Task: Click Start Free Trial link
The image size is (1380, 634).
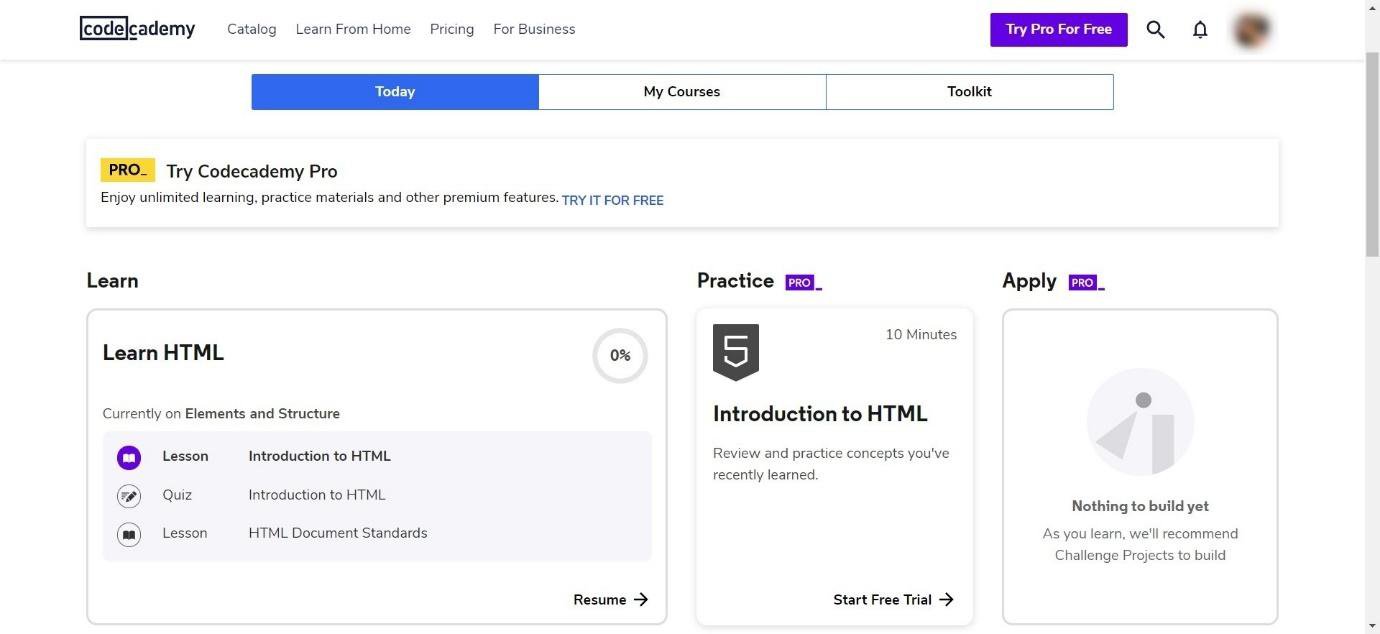Action: pyautogui.click(x=894, y=599)
